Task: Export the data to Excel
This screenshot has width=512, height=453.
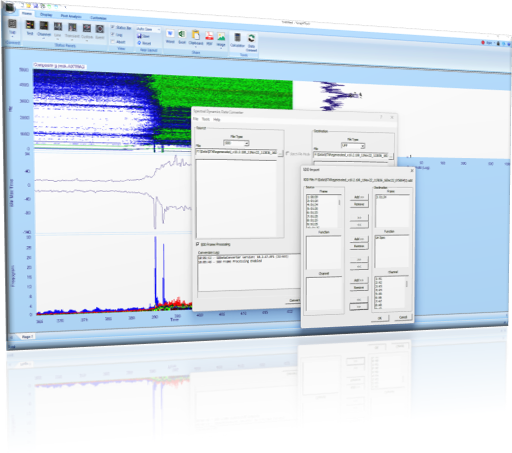Action: tap(182, 35)
